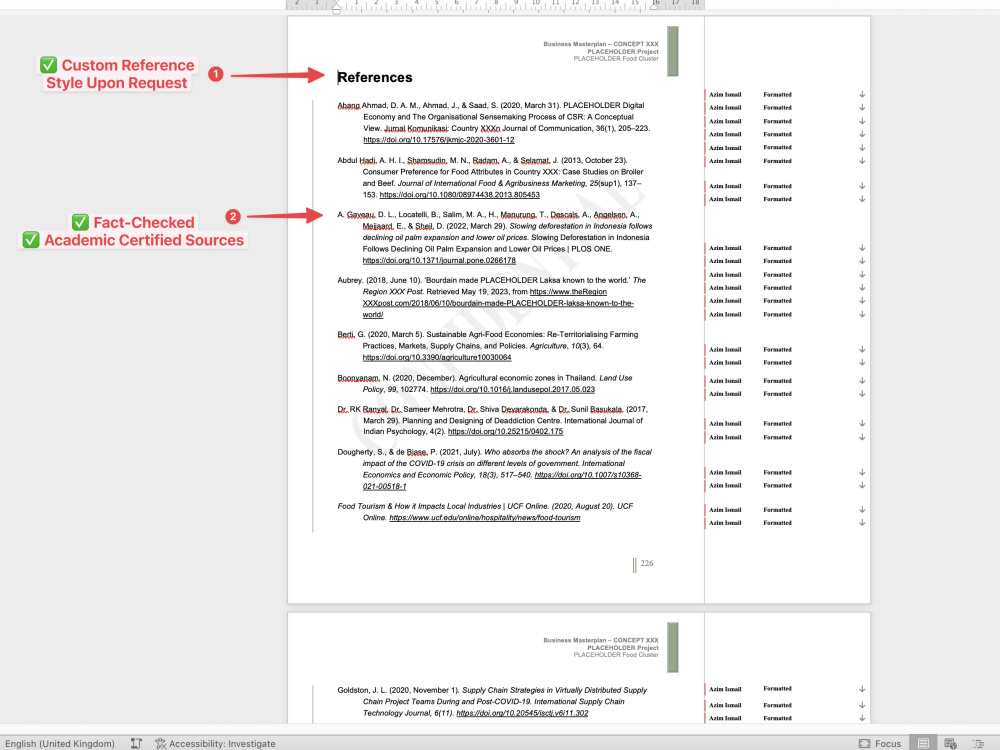Screen dimensions: 1000x750
Task: Open Outline view from the status bar
Action: (x=980, y=743)
